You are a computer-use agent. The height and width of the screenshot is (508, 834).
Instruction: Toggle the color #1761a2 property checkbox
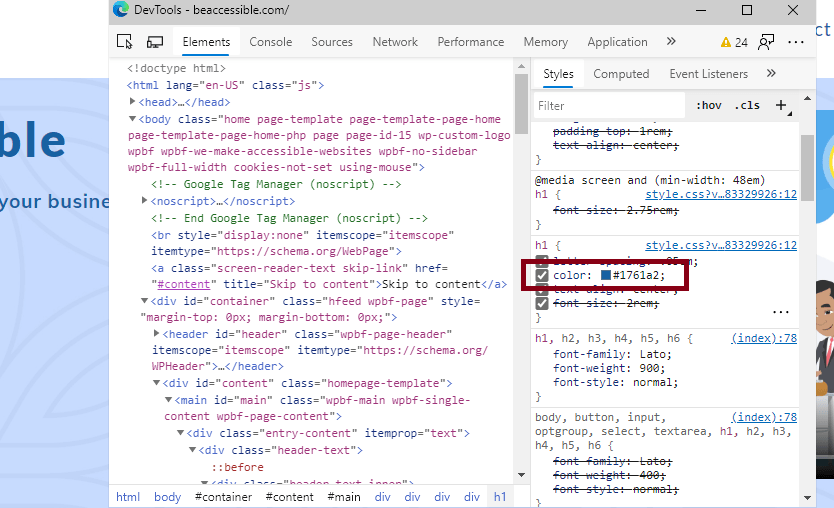tap(541, 276)
